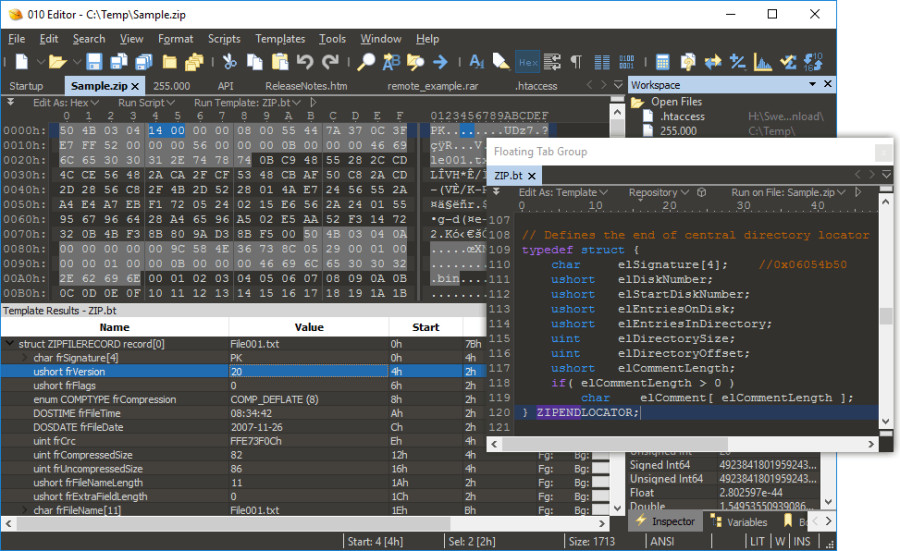Toggle the INS insert mode indicator
The height and width of the screenshot is (551, 900).
tap(802, 541)
